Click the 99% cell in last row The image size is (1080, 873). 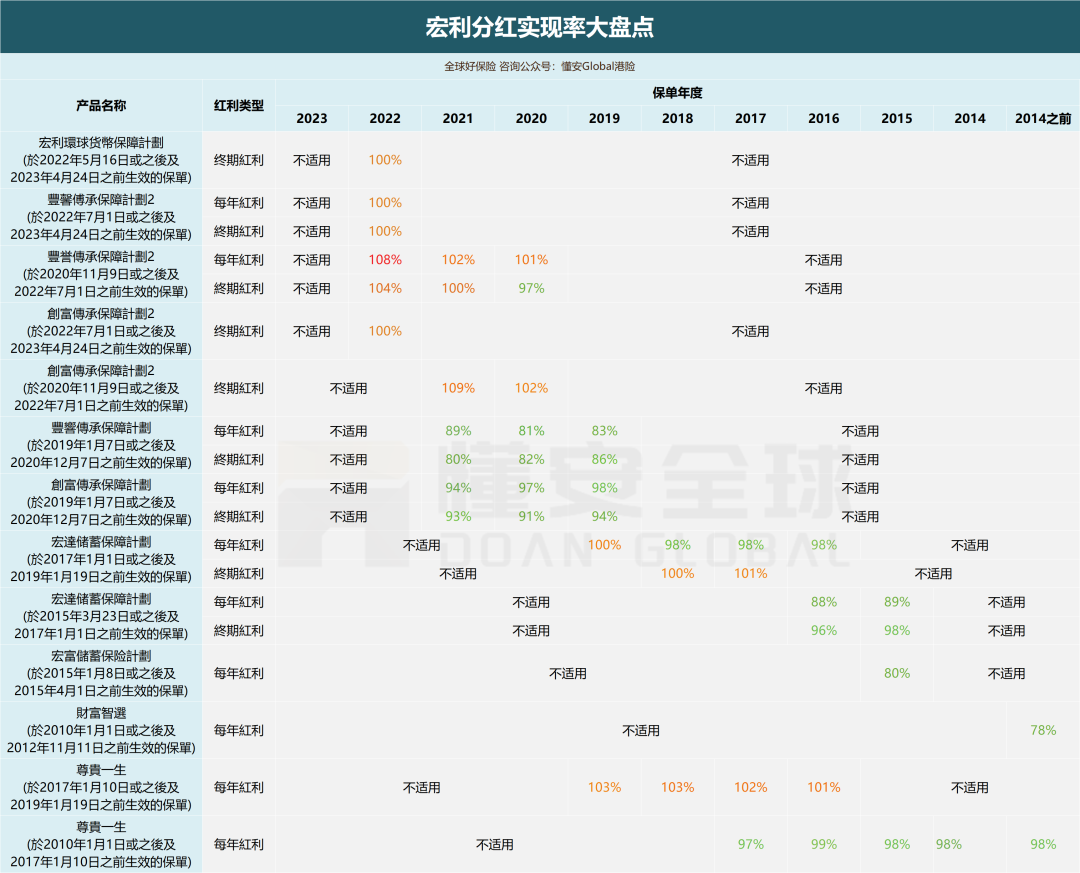pos(824,844)
